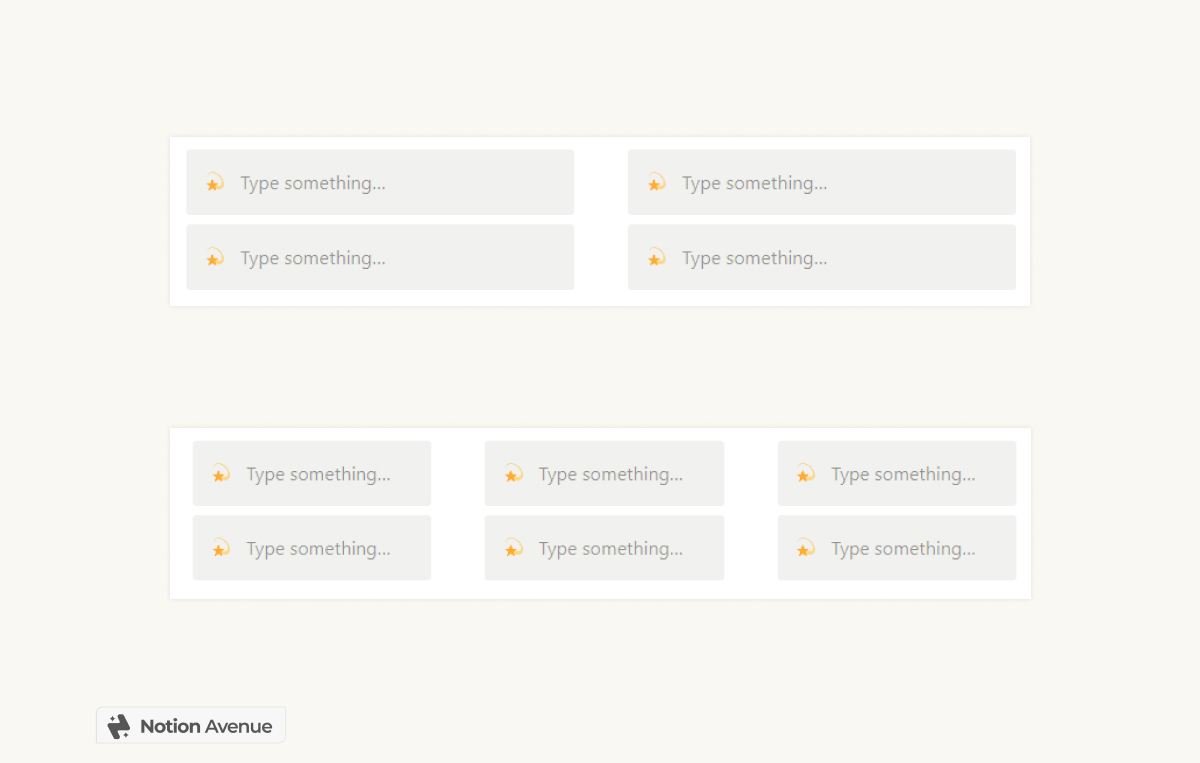1200x763 pixels.
Task: Click star icon in three-column block's top-right callout
Action: 805,474
